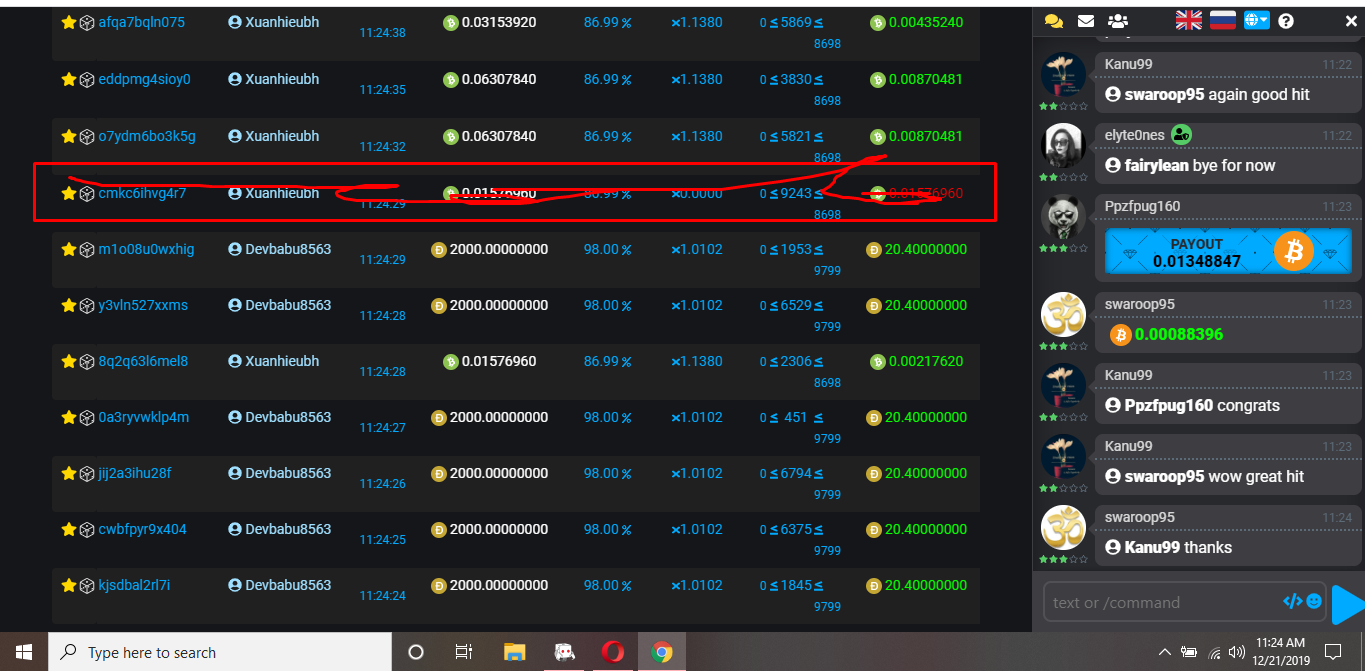
Task: Close the chat panel with X
Action: 1351,21
